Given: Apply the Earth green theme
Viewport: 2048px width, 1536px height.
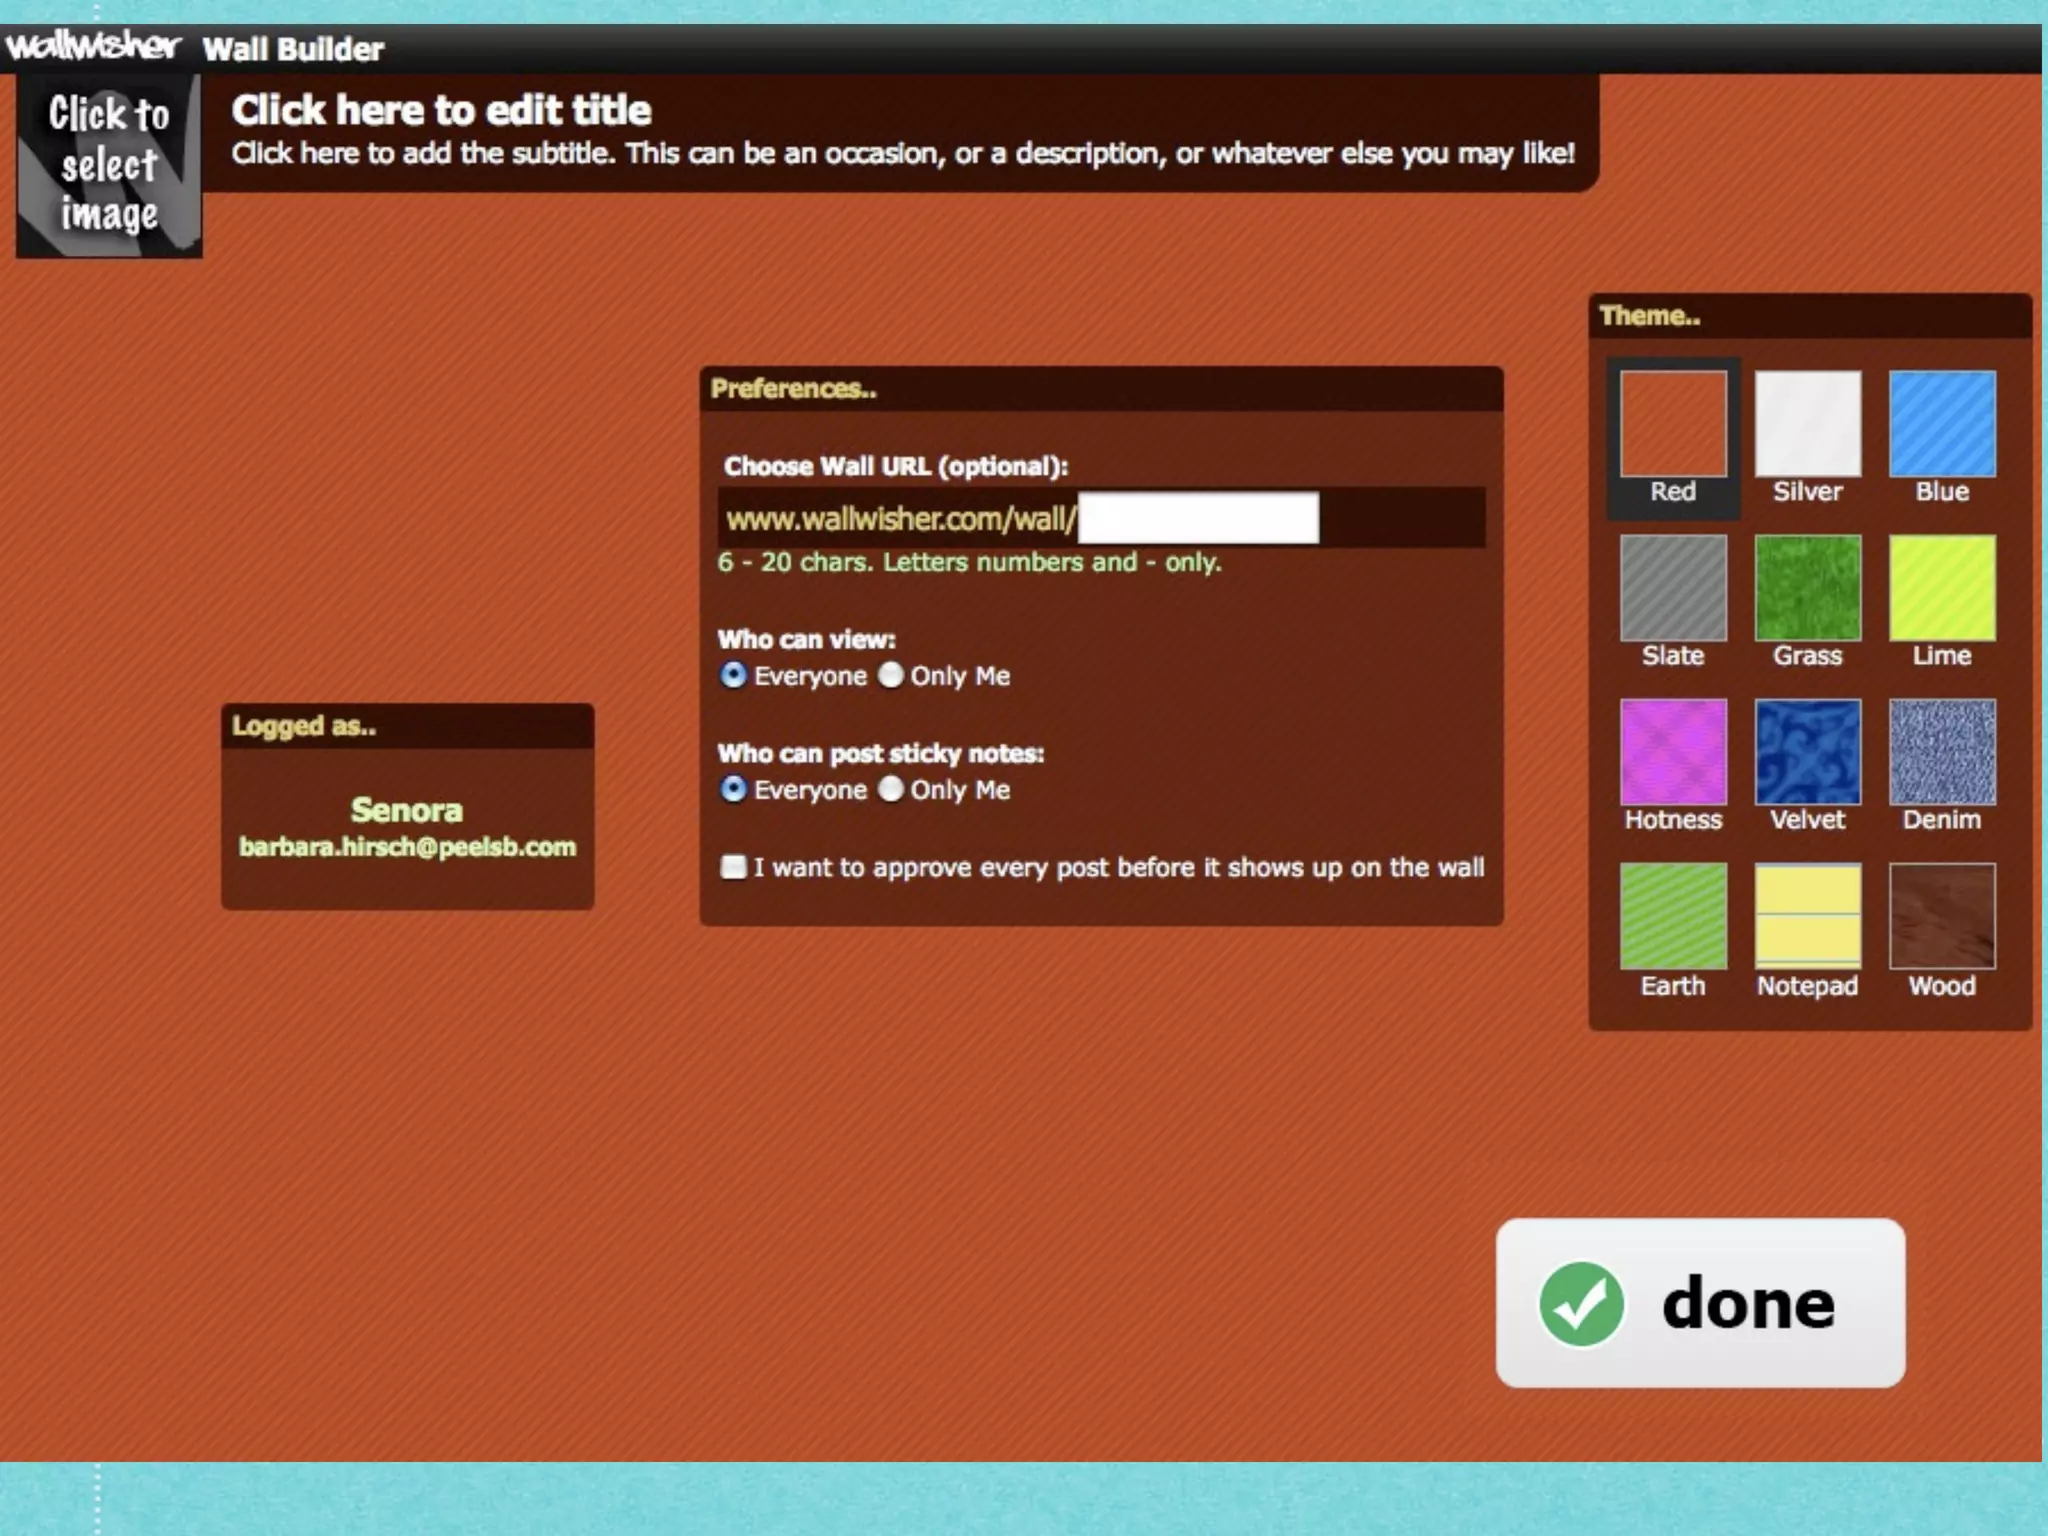Looking at the screenshot, I should [x=1673, y=916].
